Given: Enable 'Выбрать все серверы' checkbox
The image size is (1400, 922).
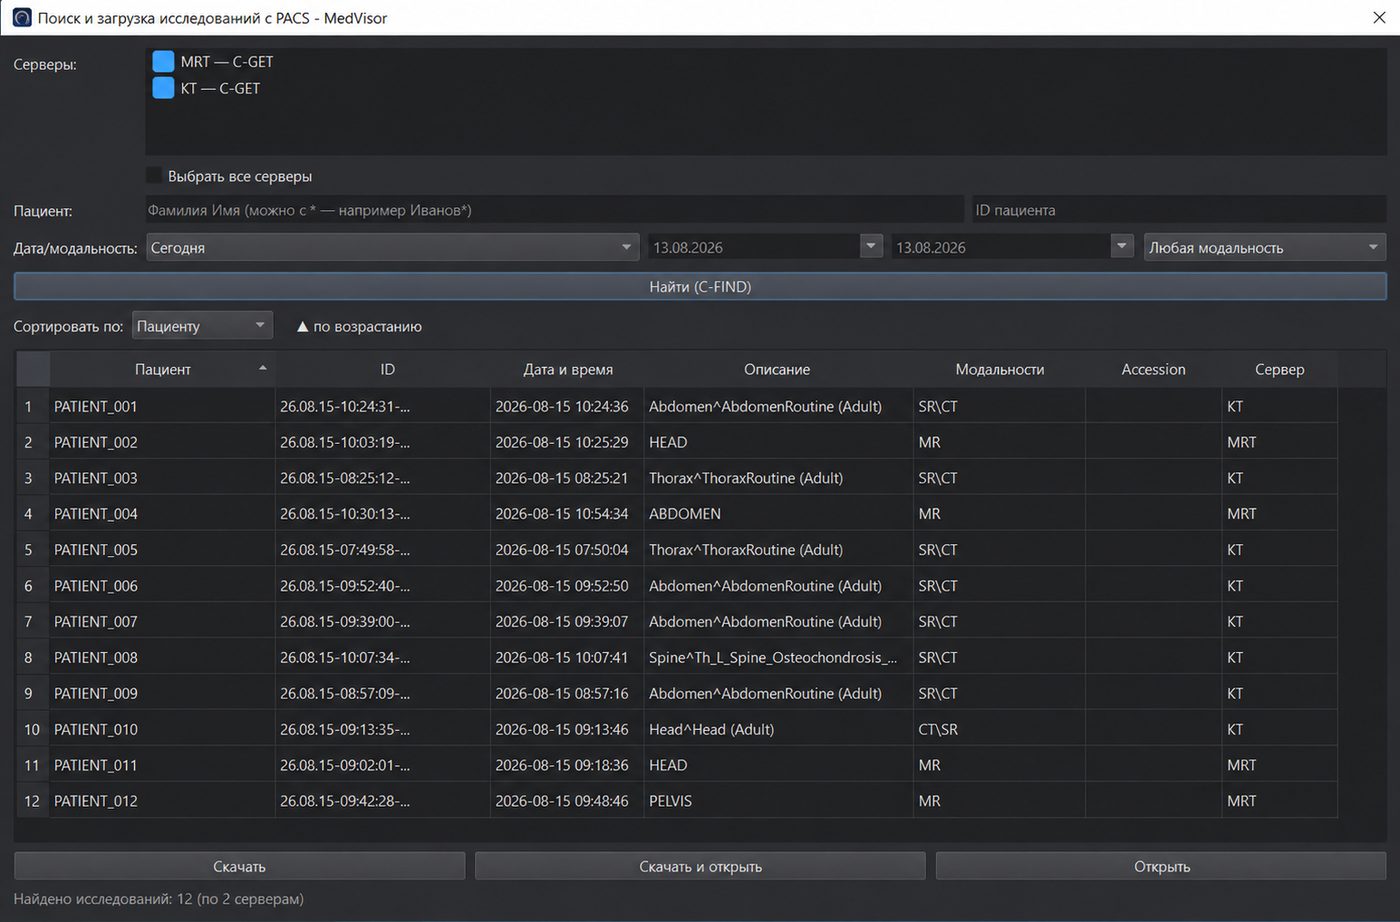Looking at the screenshot, I should click(x=154, y=176).
